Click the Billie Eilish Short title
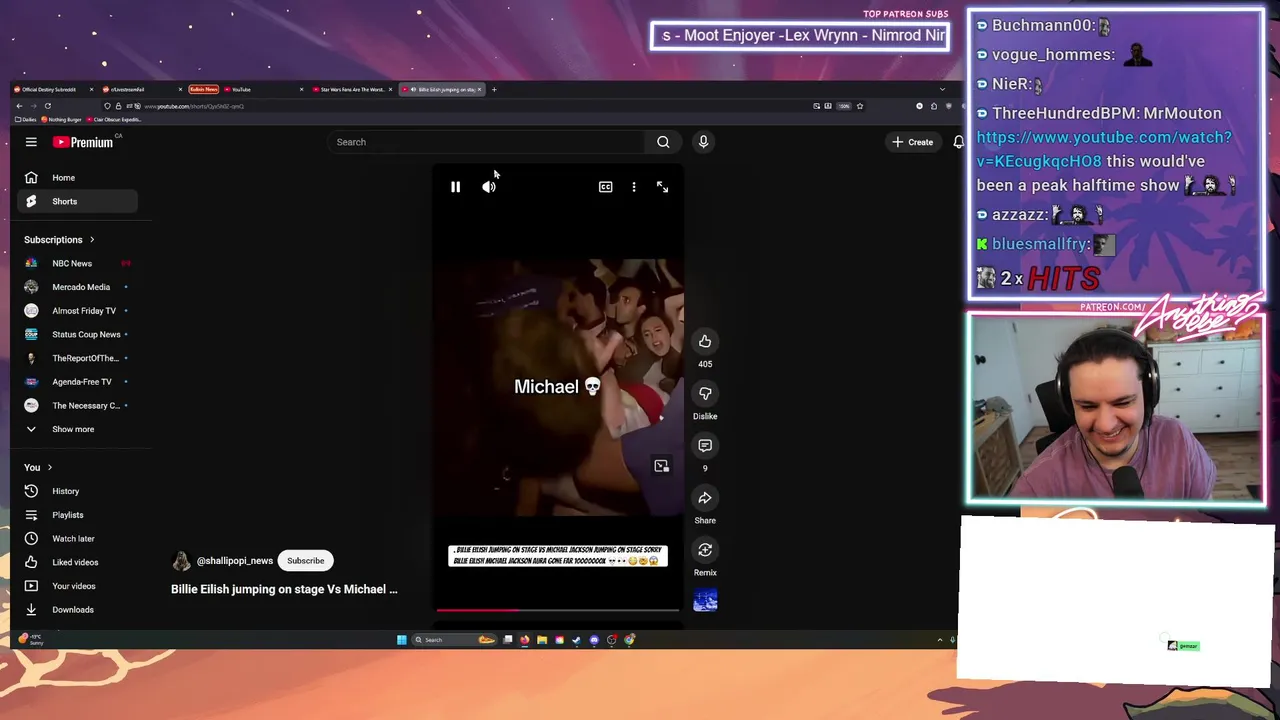Screen dimensions: 1280x720 pyautogui.click(x=284, y=589)
